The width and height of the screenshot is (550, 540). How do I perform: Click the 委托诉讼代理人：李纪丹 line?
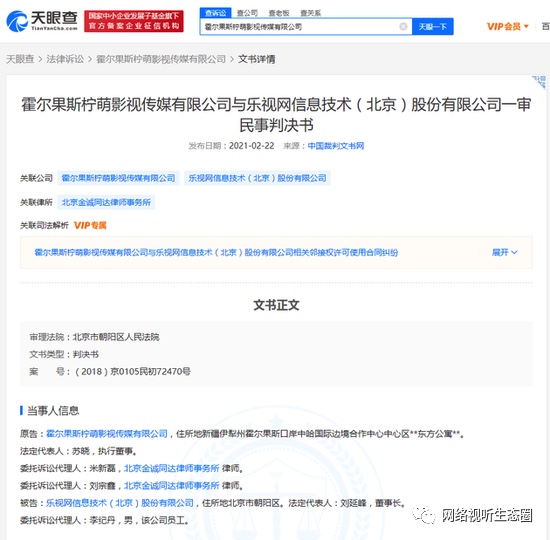(104, 520)
